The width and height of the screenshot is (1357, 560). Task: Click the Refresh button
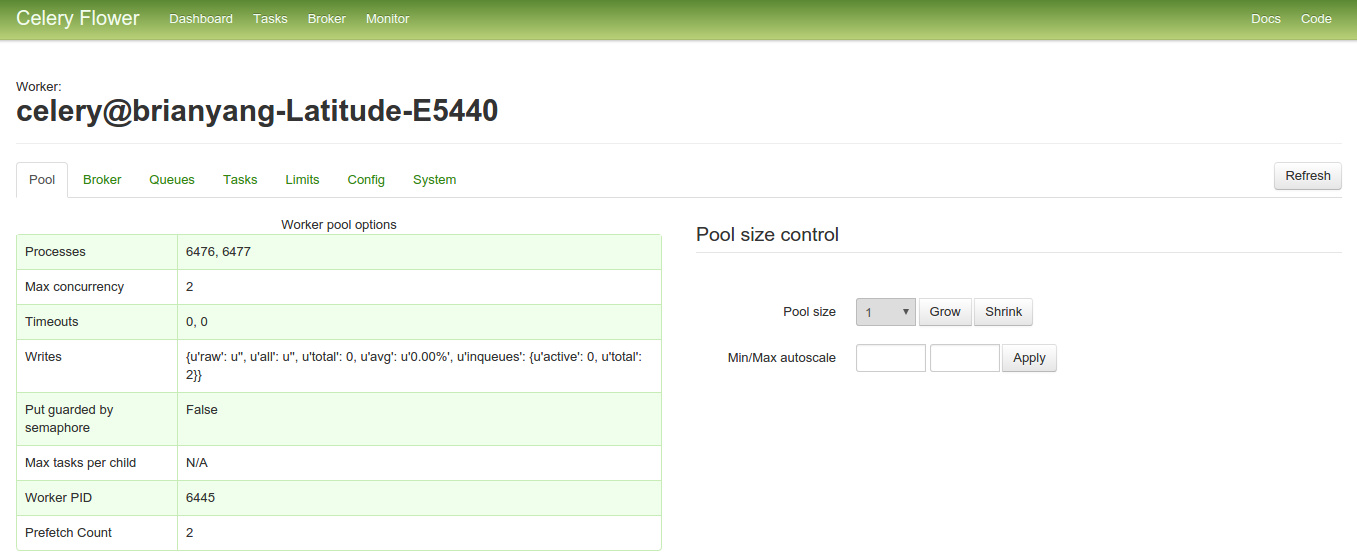coord(1308,176)
